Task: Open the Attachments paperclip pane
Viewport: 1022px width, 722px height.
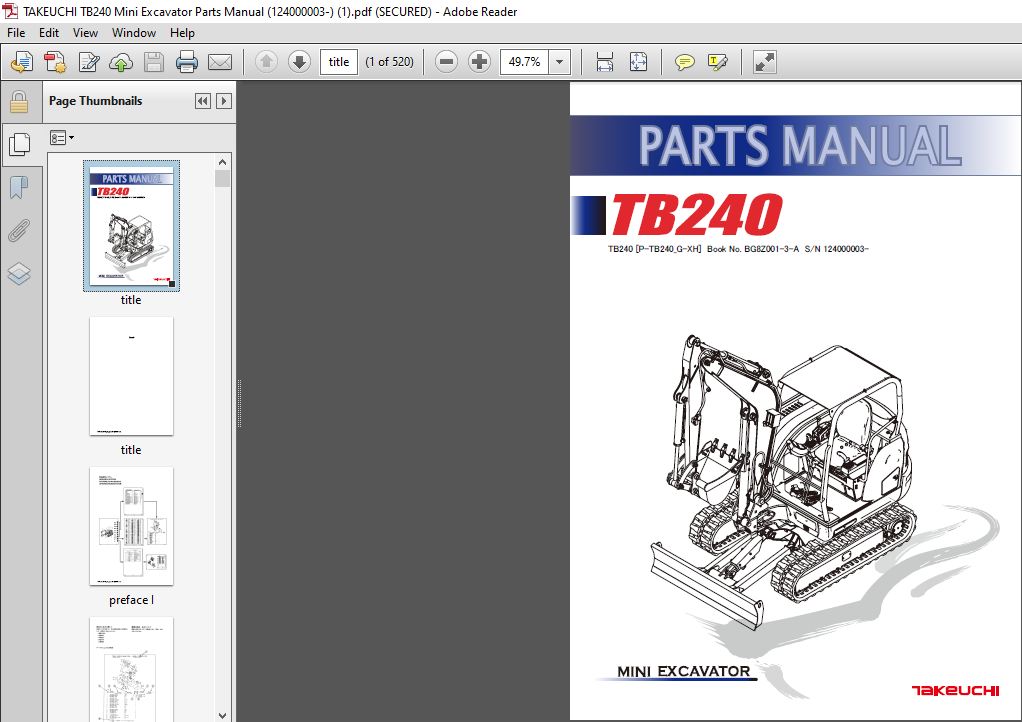Action: (19, 231)
